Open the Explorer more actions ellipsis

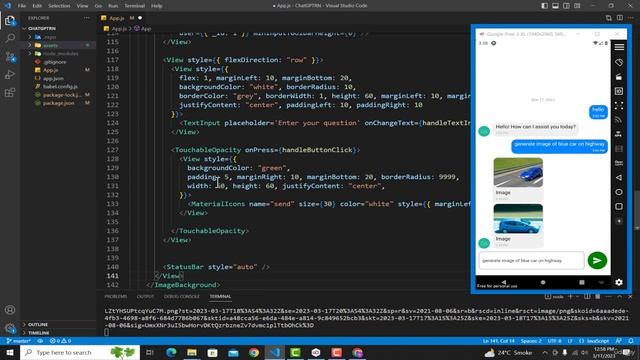coord(87,18)
